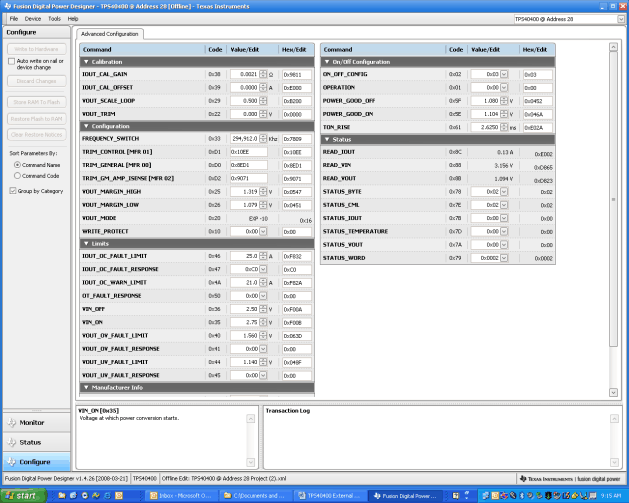Screen dimensions: 629x503
Task: Edit TRIM_GENERAL [MFR 00] value field
Action: click(249, 165)
